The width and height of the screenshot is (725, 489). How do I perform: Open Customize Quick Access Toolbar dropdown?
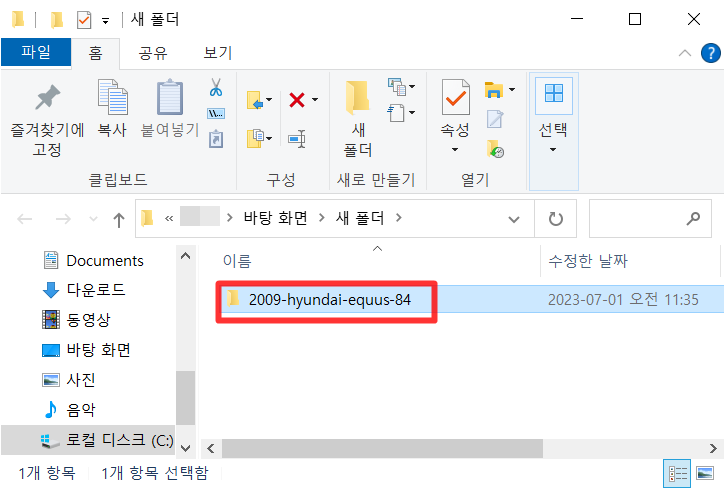[106, 21]
